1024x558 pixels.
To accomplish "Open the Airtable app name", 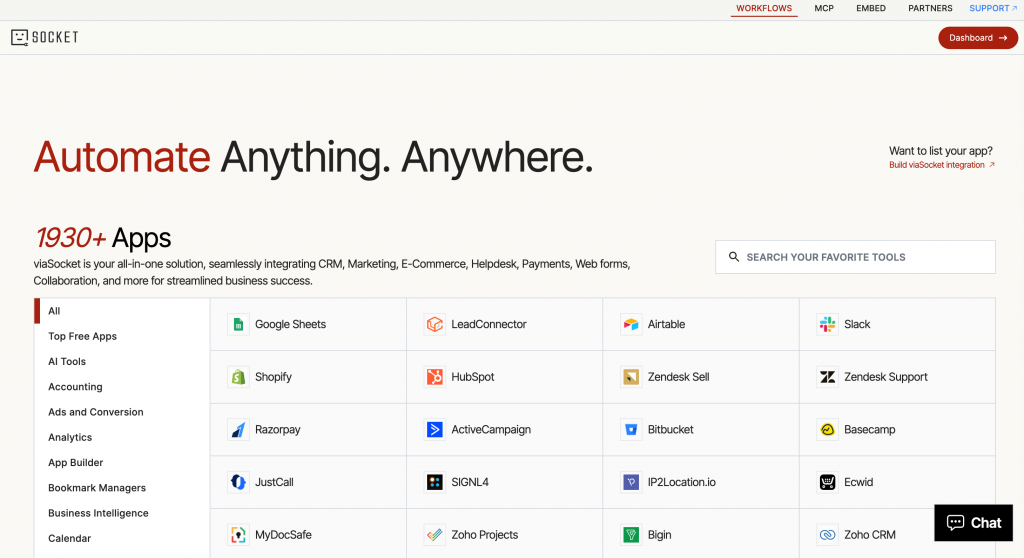I will (x=666, y=324).
